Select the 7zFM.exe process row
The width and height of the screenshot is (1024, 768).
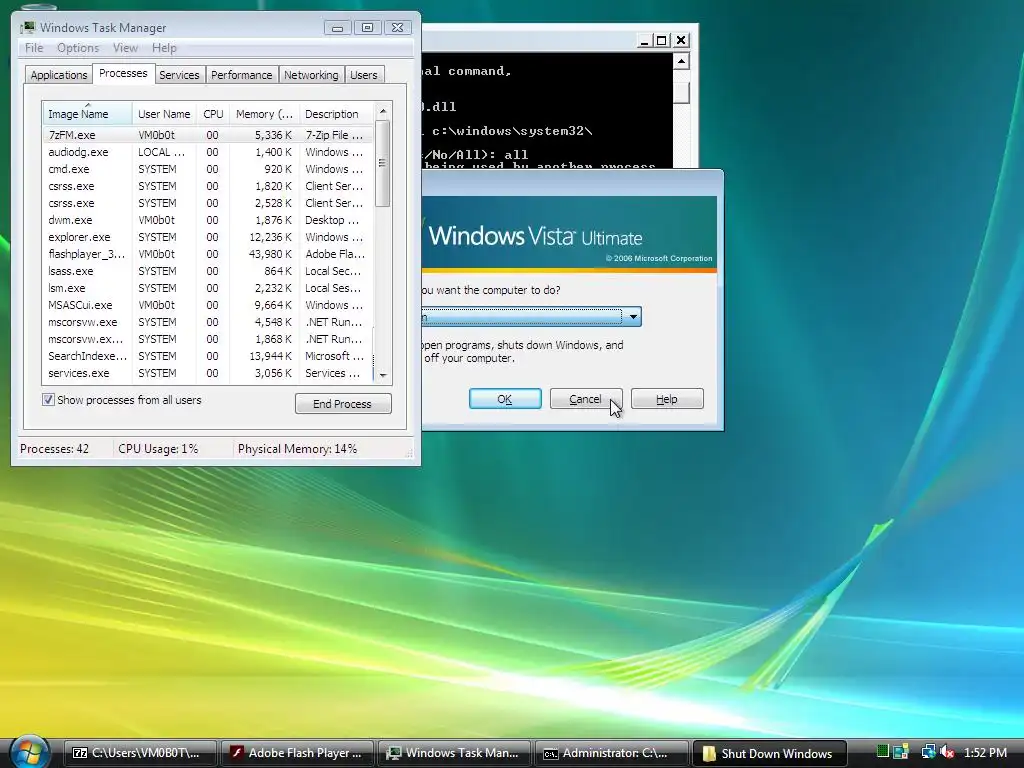(208, 135)
